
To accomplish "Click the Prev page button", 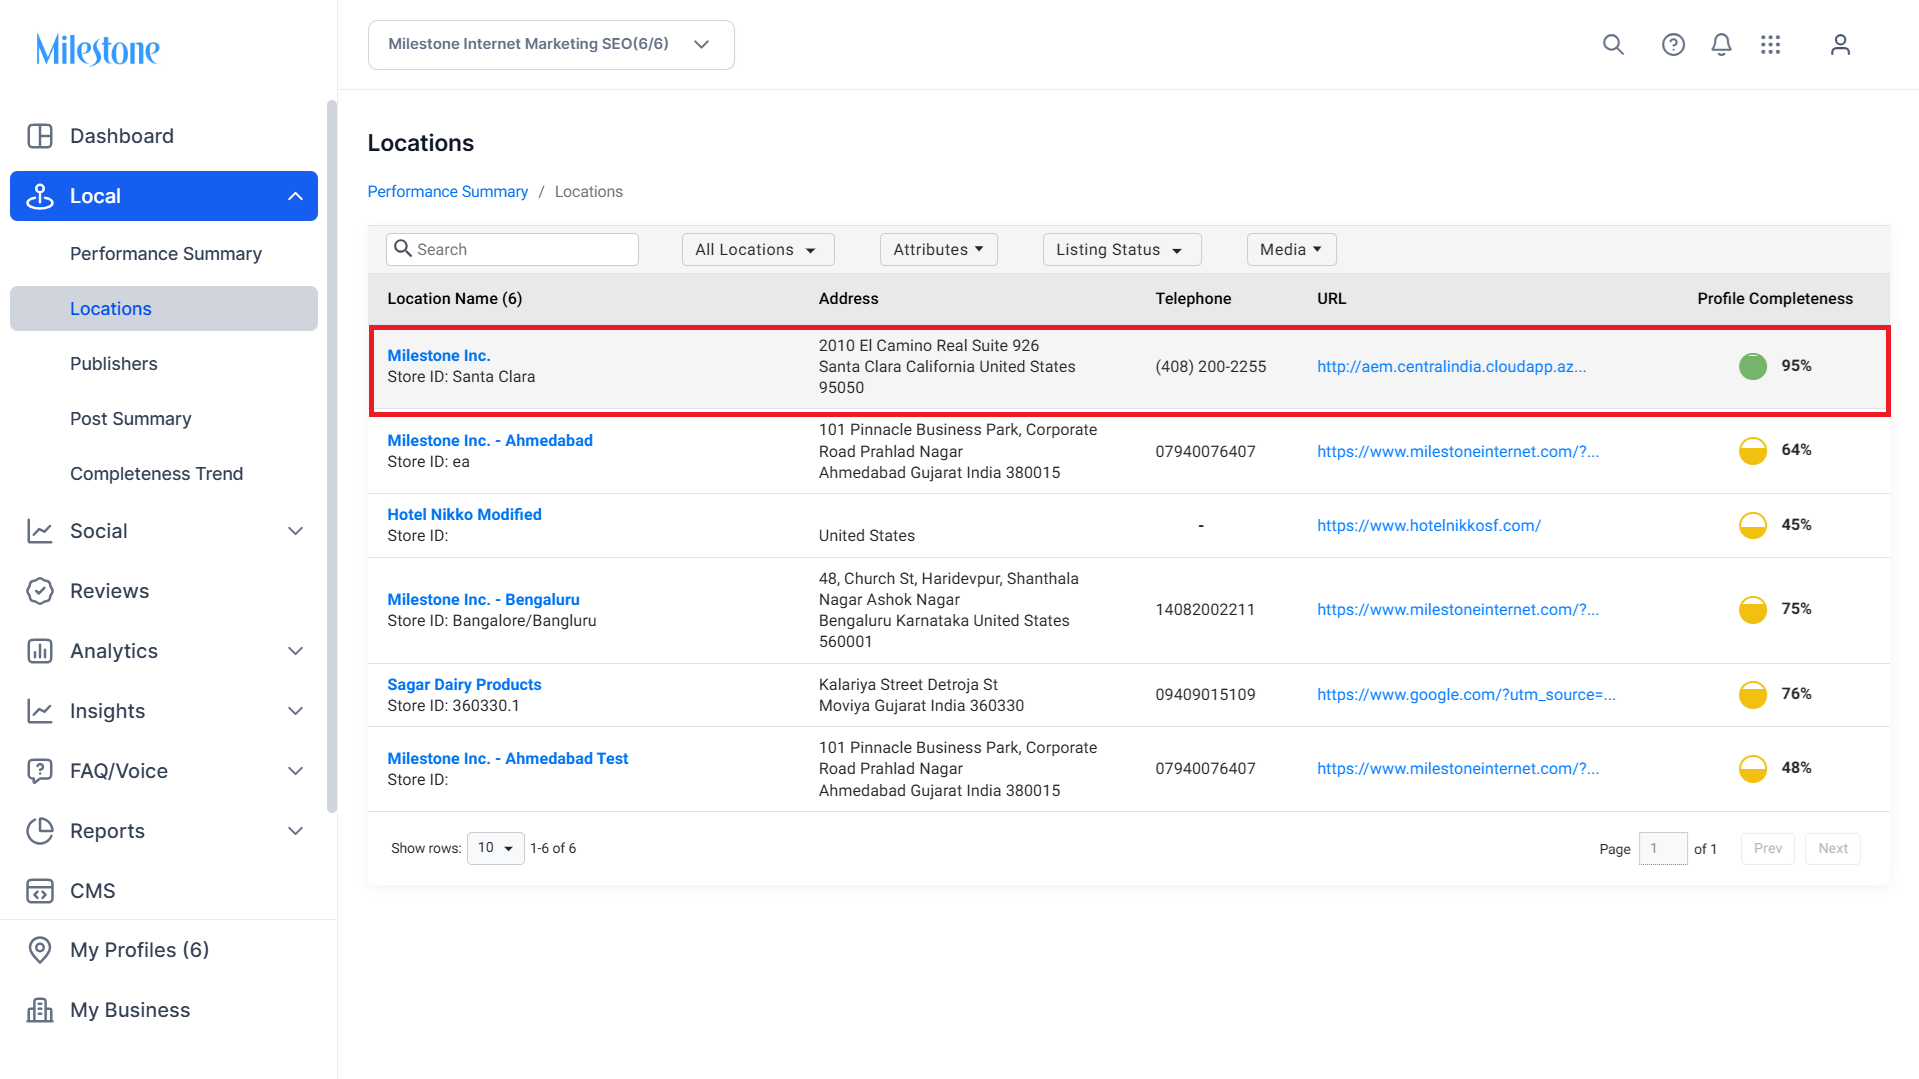I will 1768,849.
